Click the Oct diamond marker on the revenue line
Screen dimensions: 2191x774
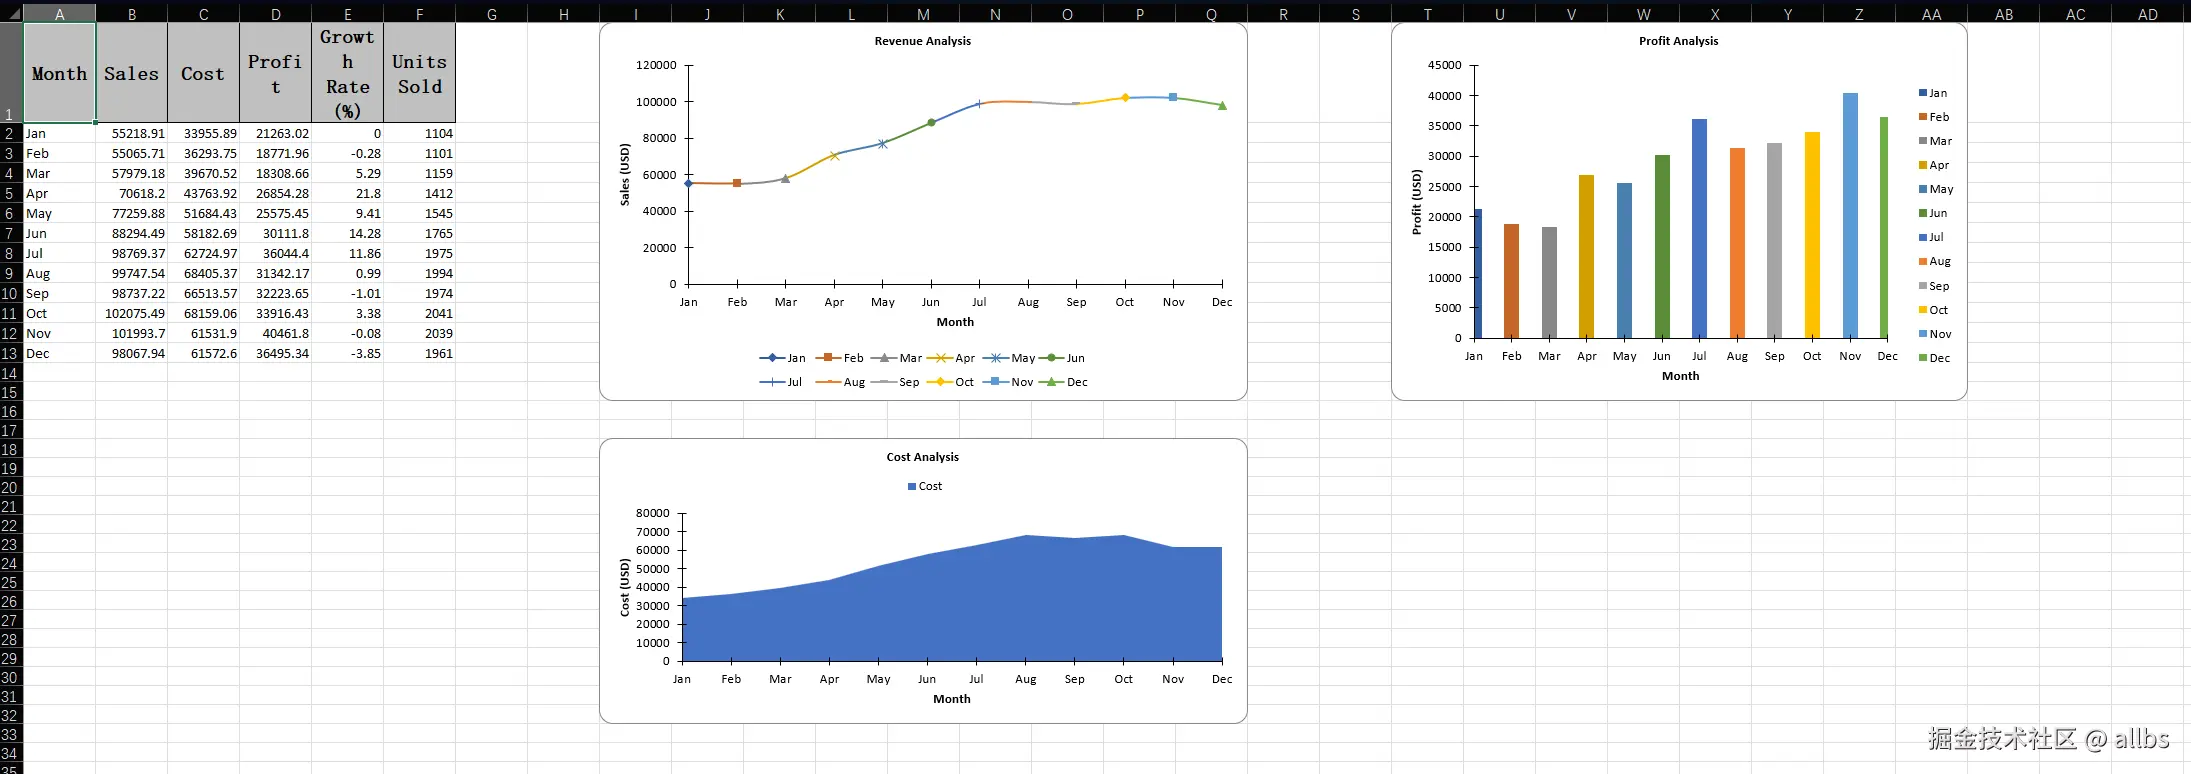[1125, 98]
